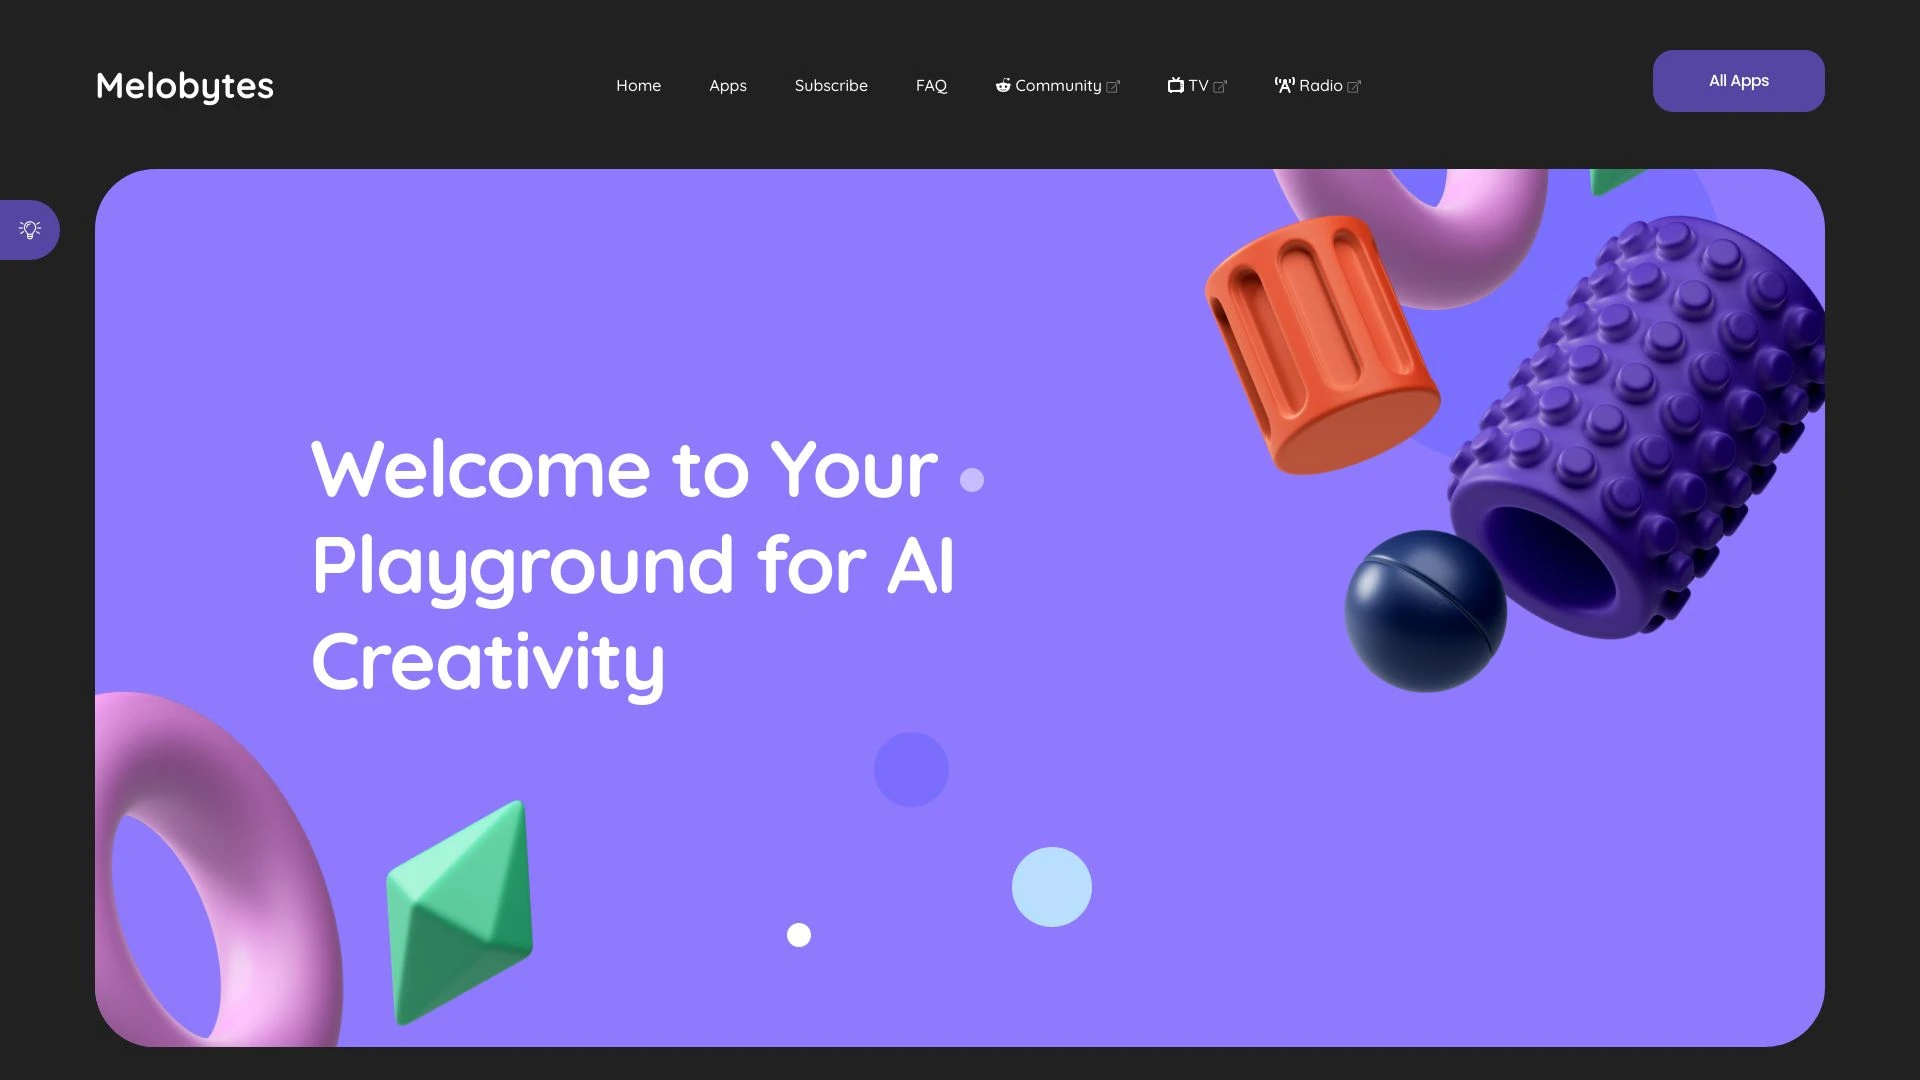Screen dimensions: 1920x1080
Task: Click the Radio microphone icon
Action: point(1284,86)
